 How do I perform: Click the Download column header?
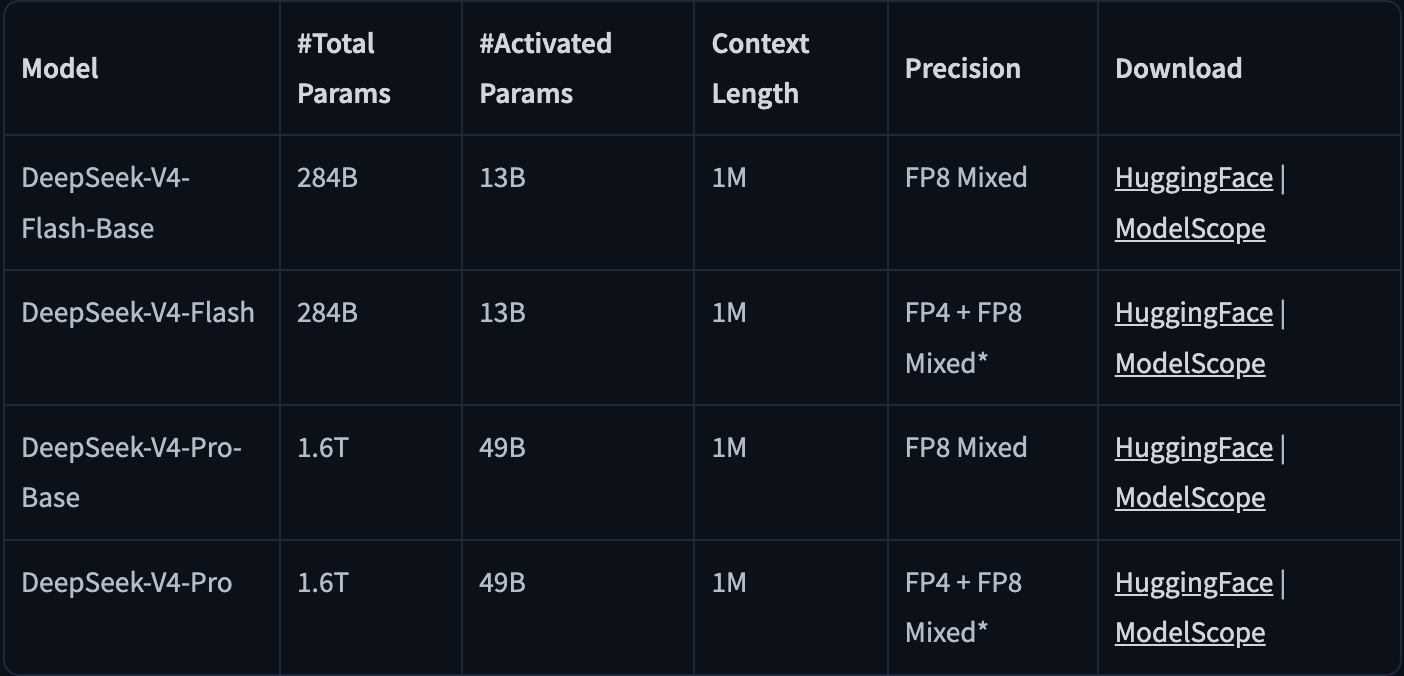[x=1179, y=69]
